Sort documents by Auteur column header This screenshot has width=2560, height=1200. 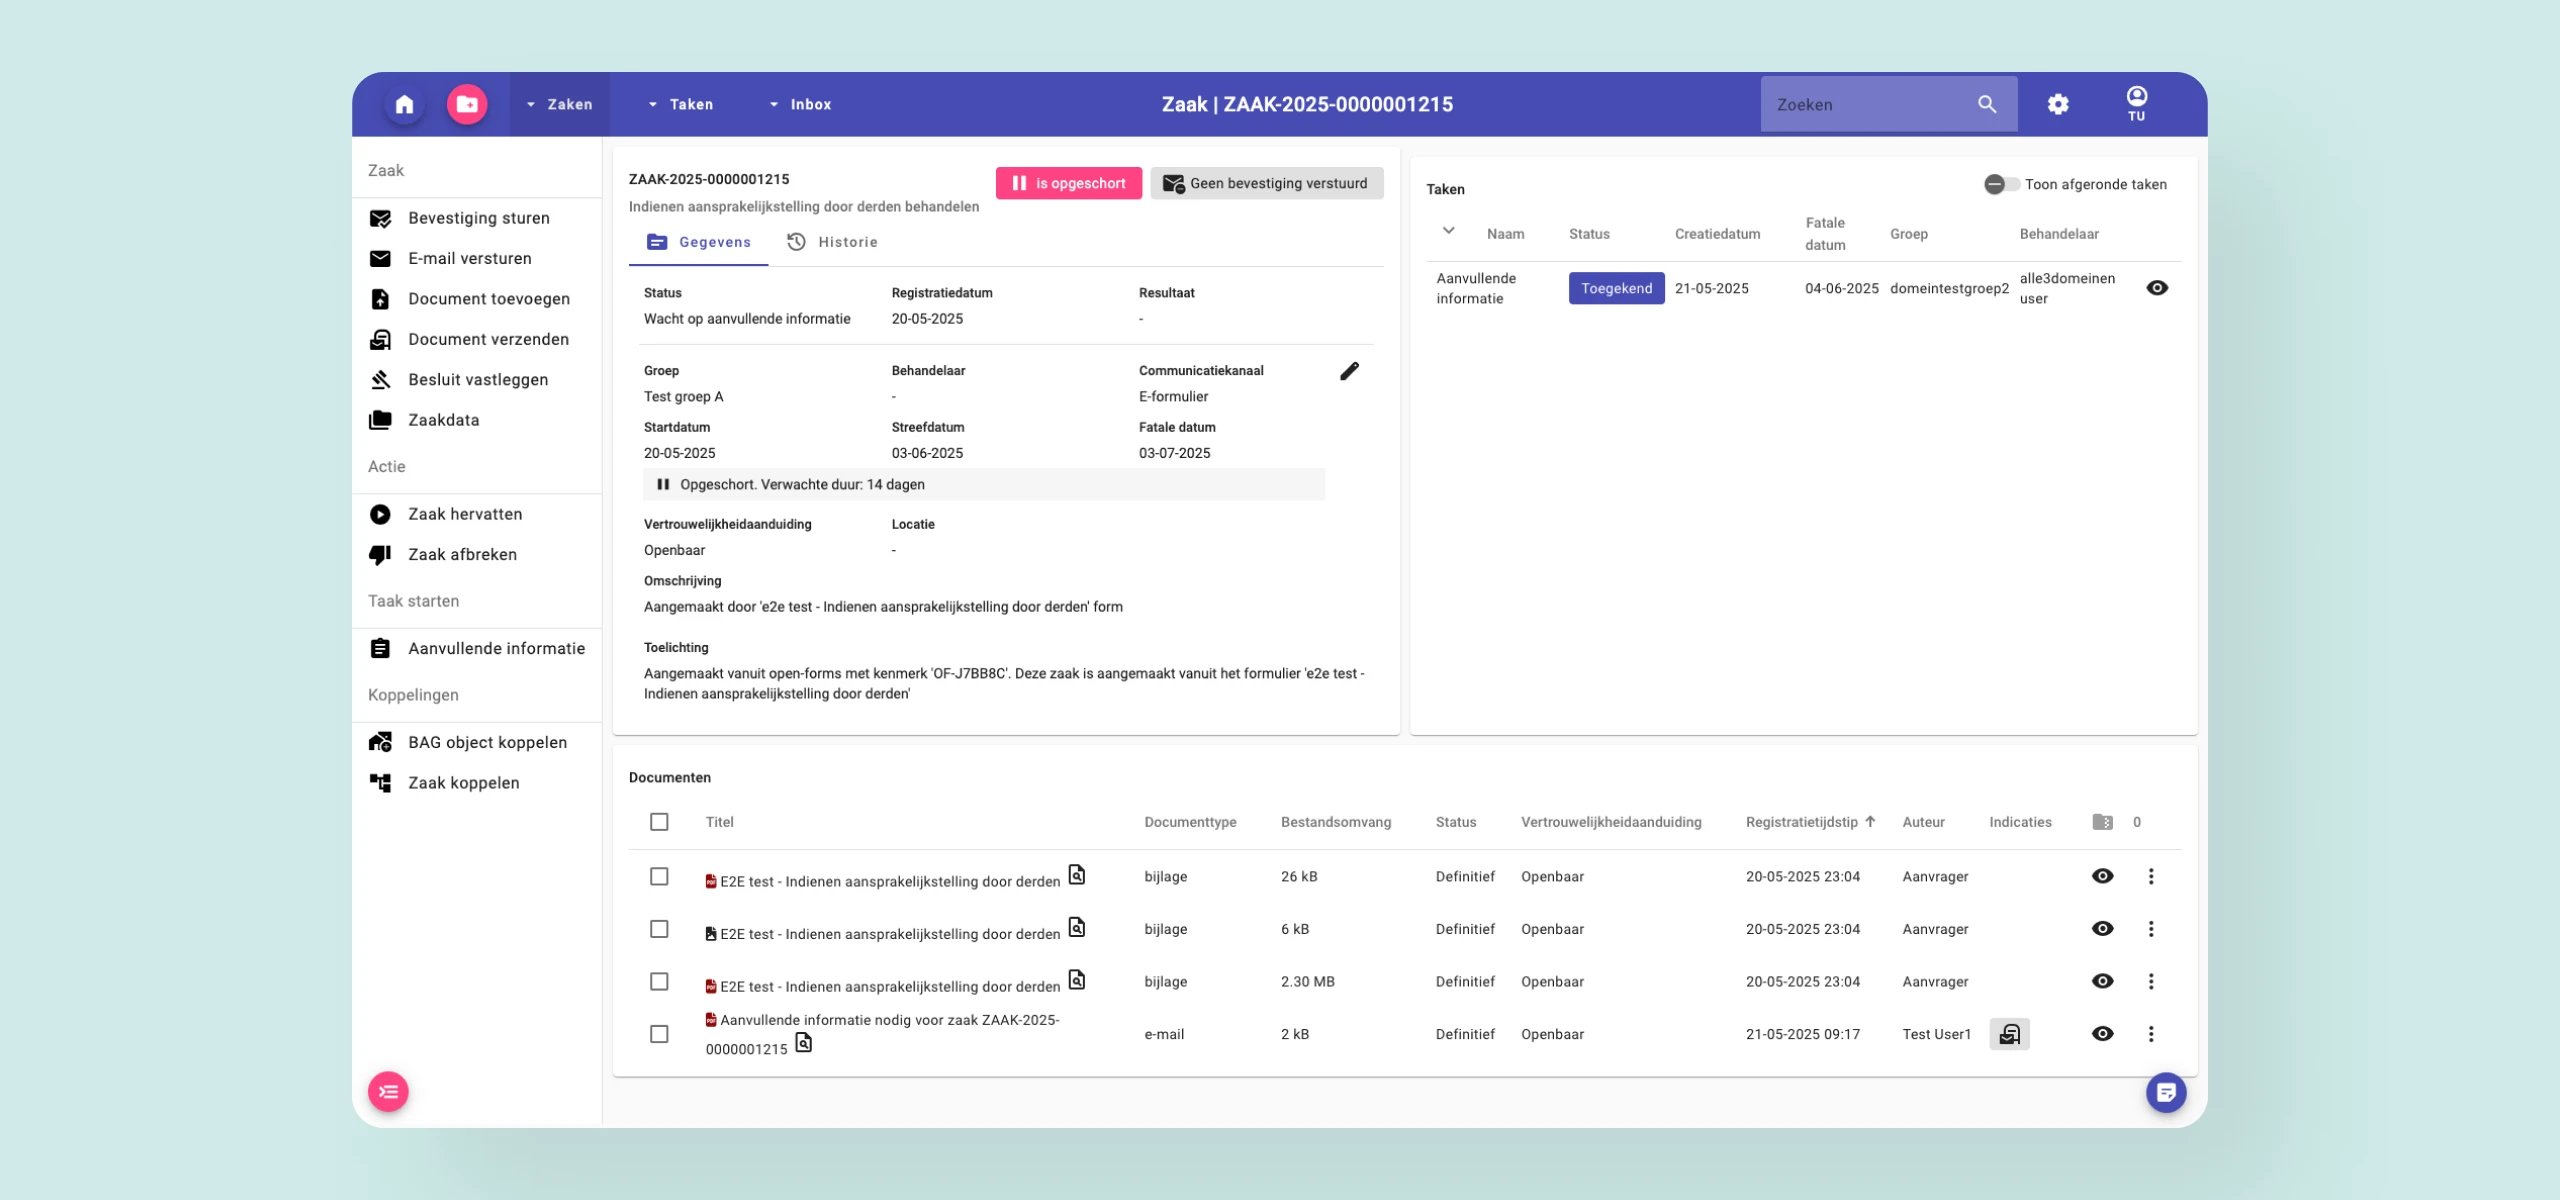tap(1923, 822)
